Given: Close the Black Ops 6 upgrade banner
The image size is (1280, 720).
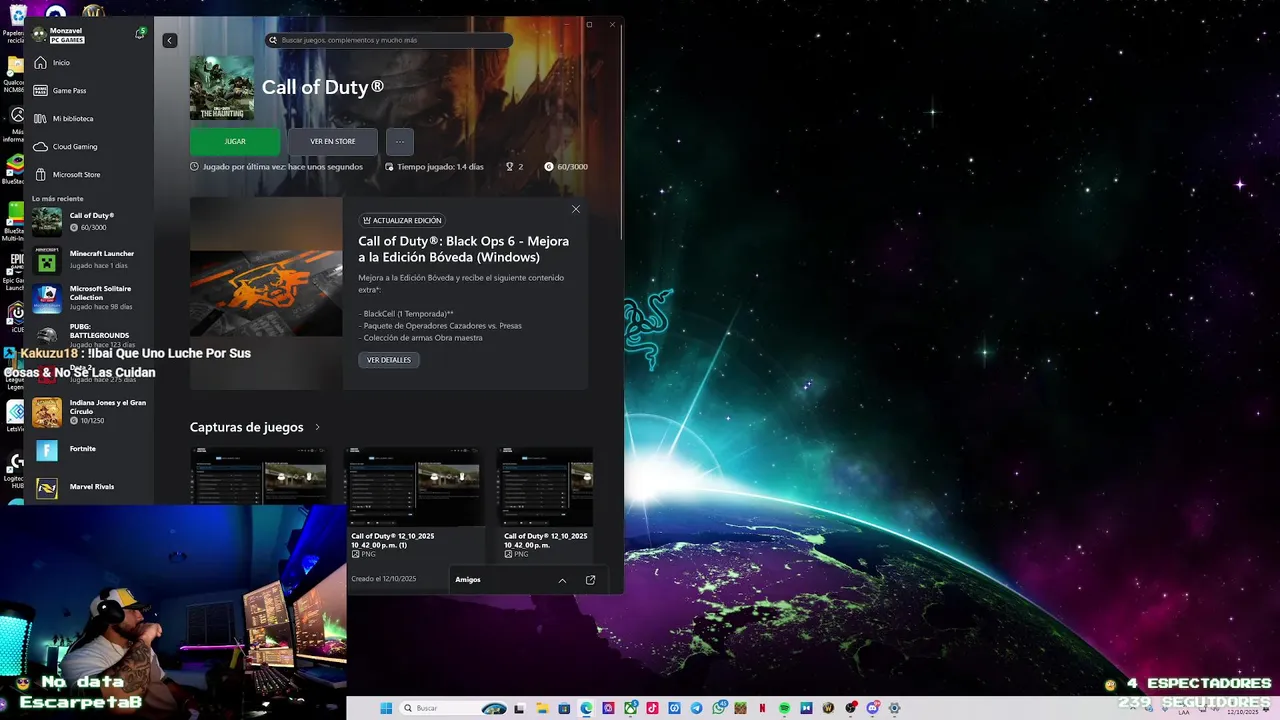Looking at the screenshot, I should click(x=575, y=209).
